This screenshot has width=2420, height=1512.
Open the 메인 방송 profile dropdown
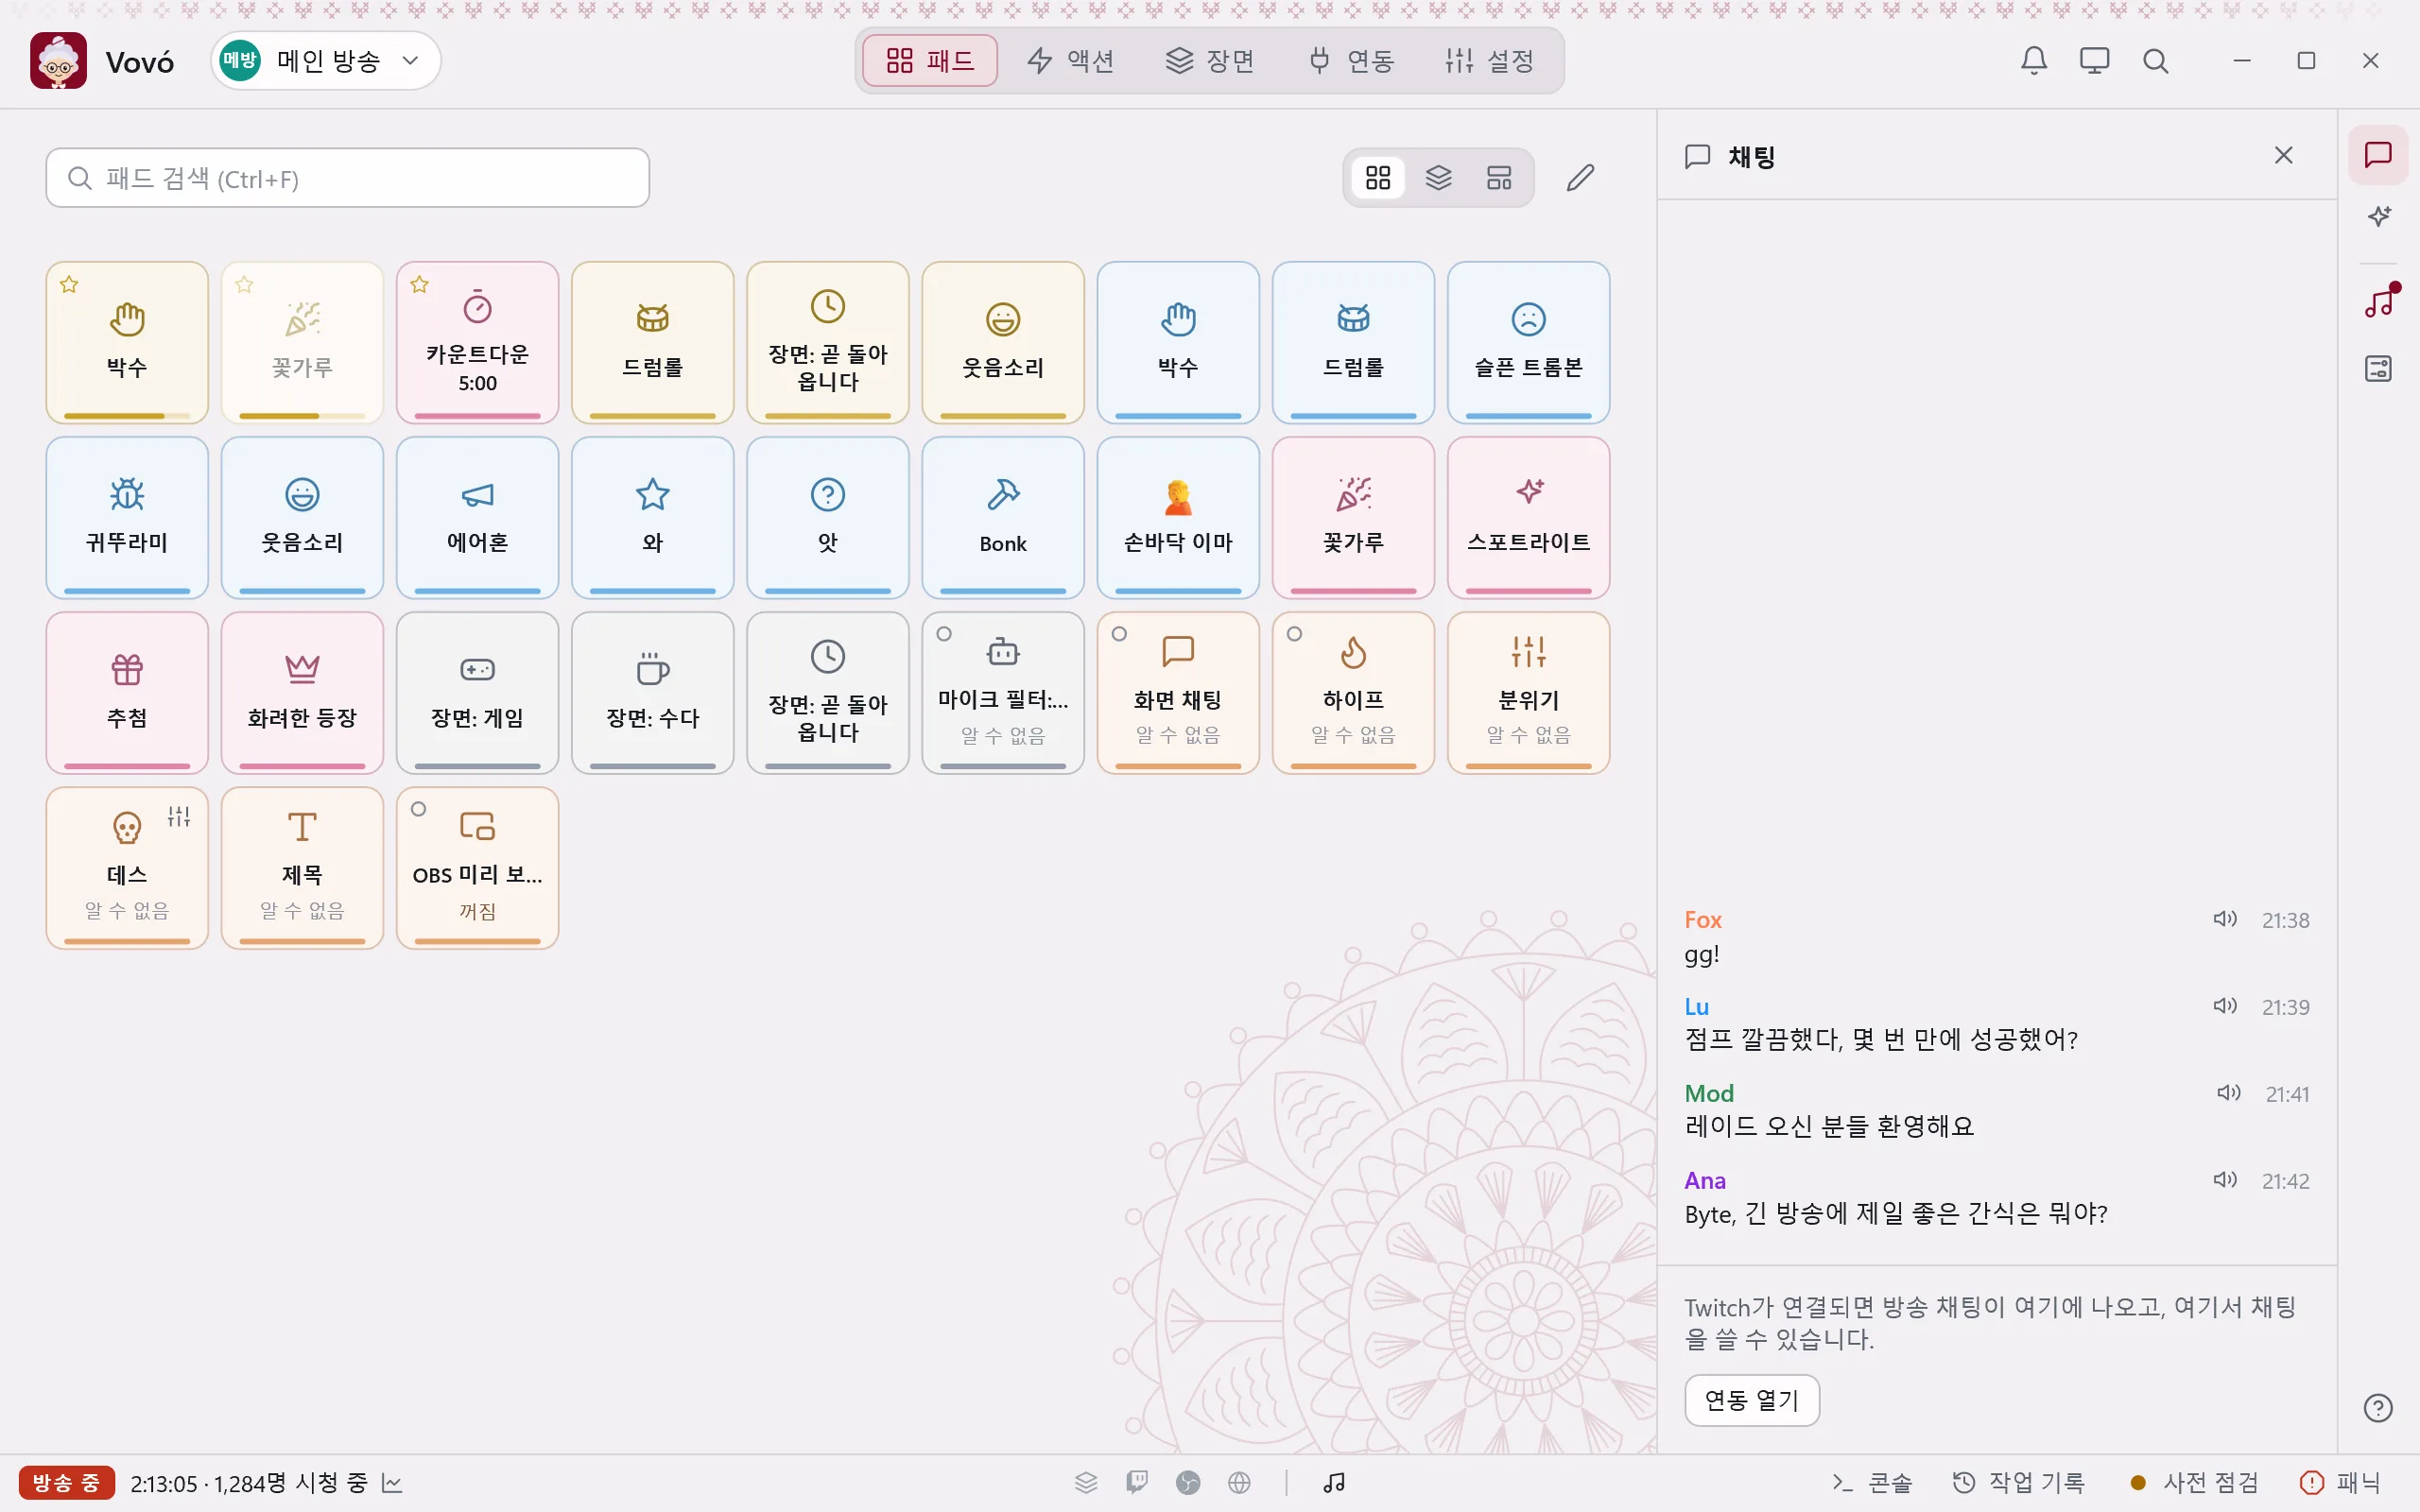point(326,61)
